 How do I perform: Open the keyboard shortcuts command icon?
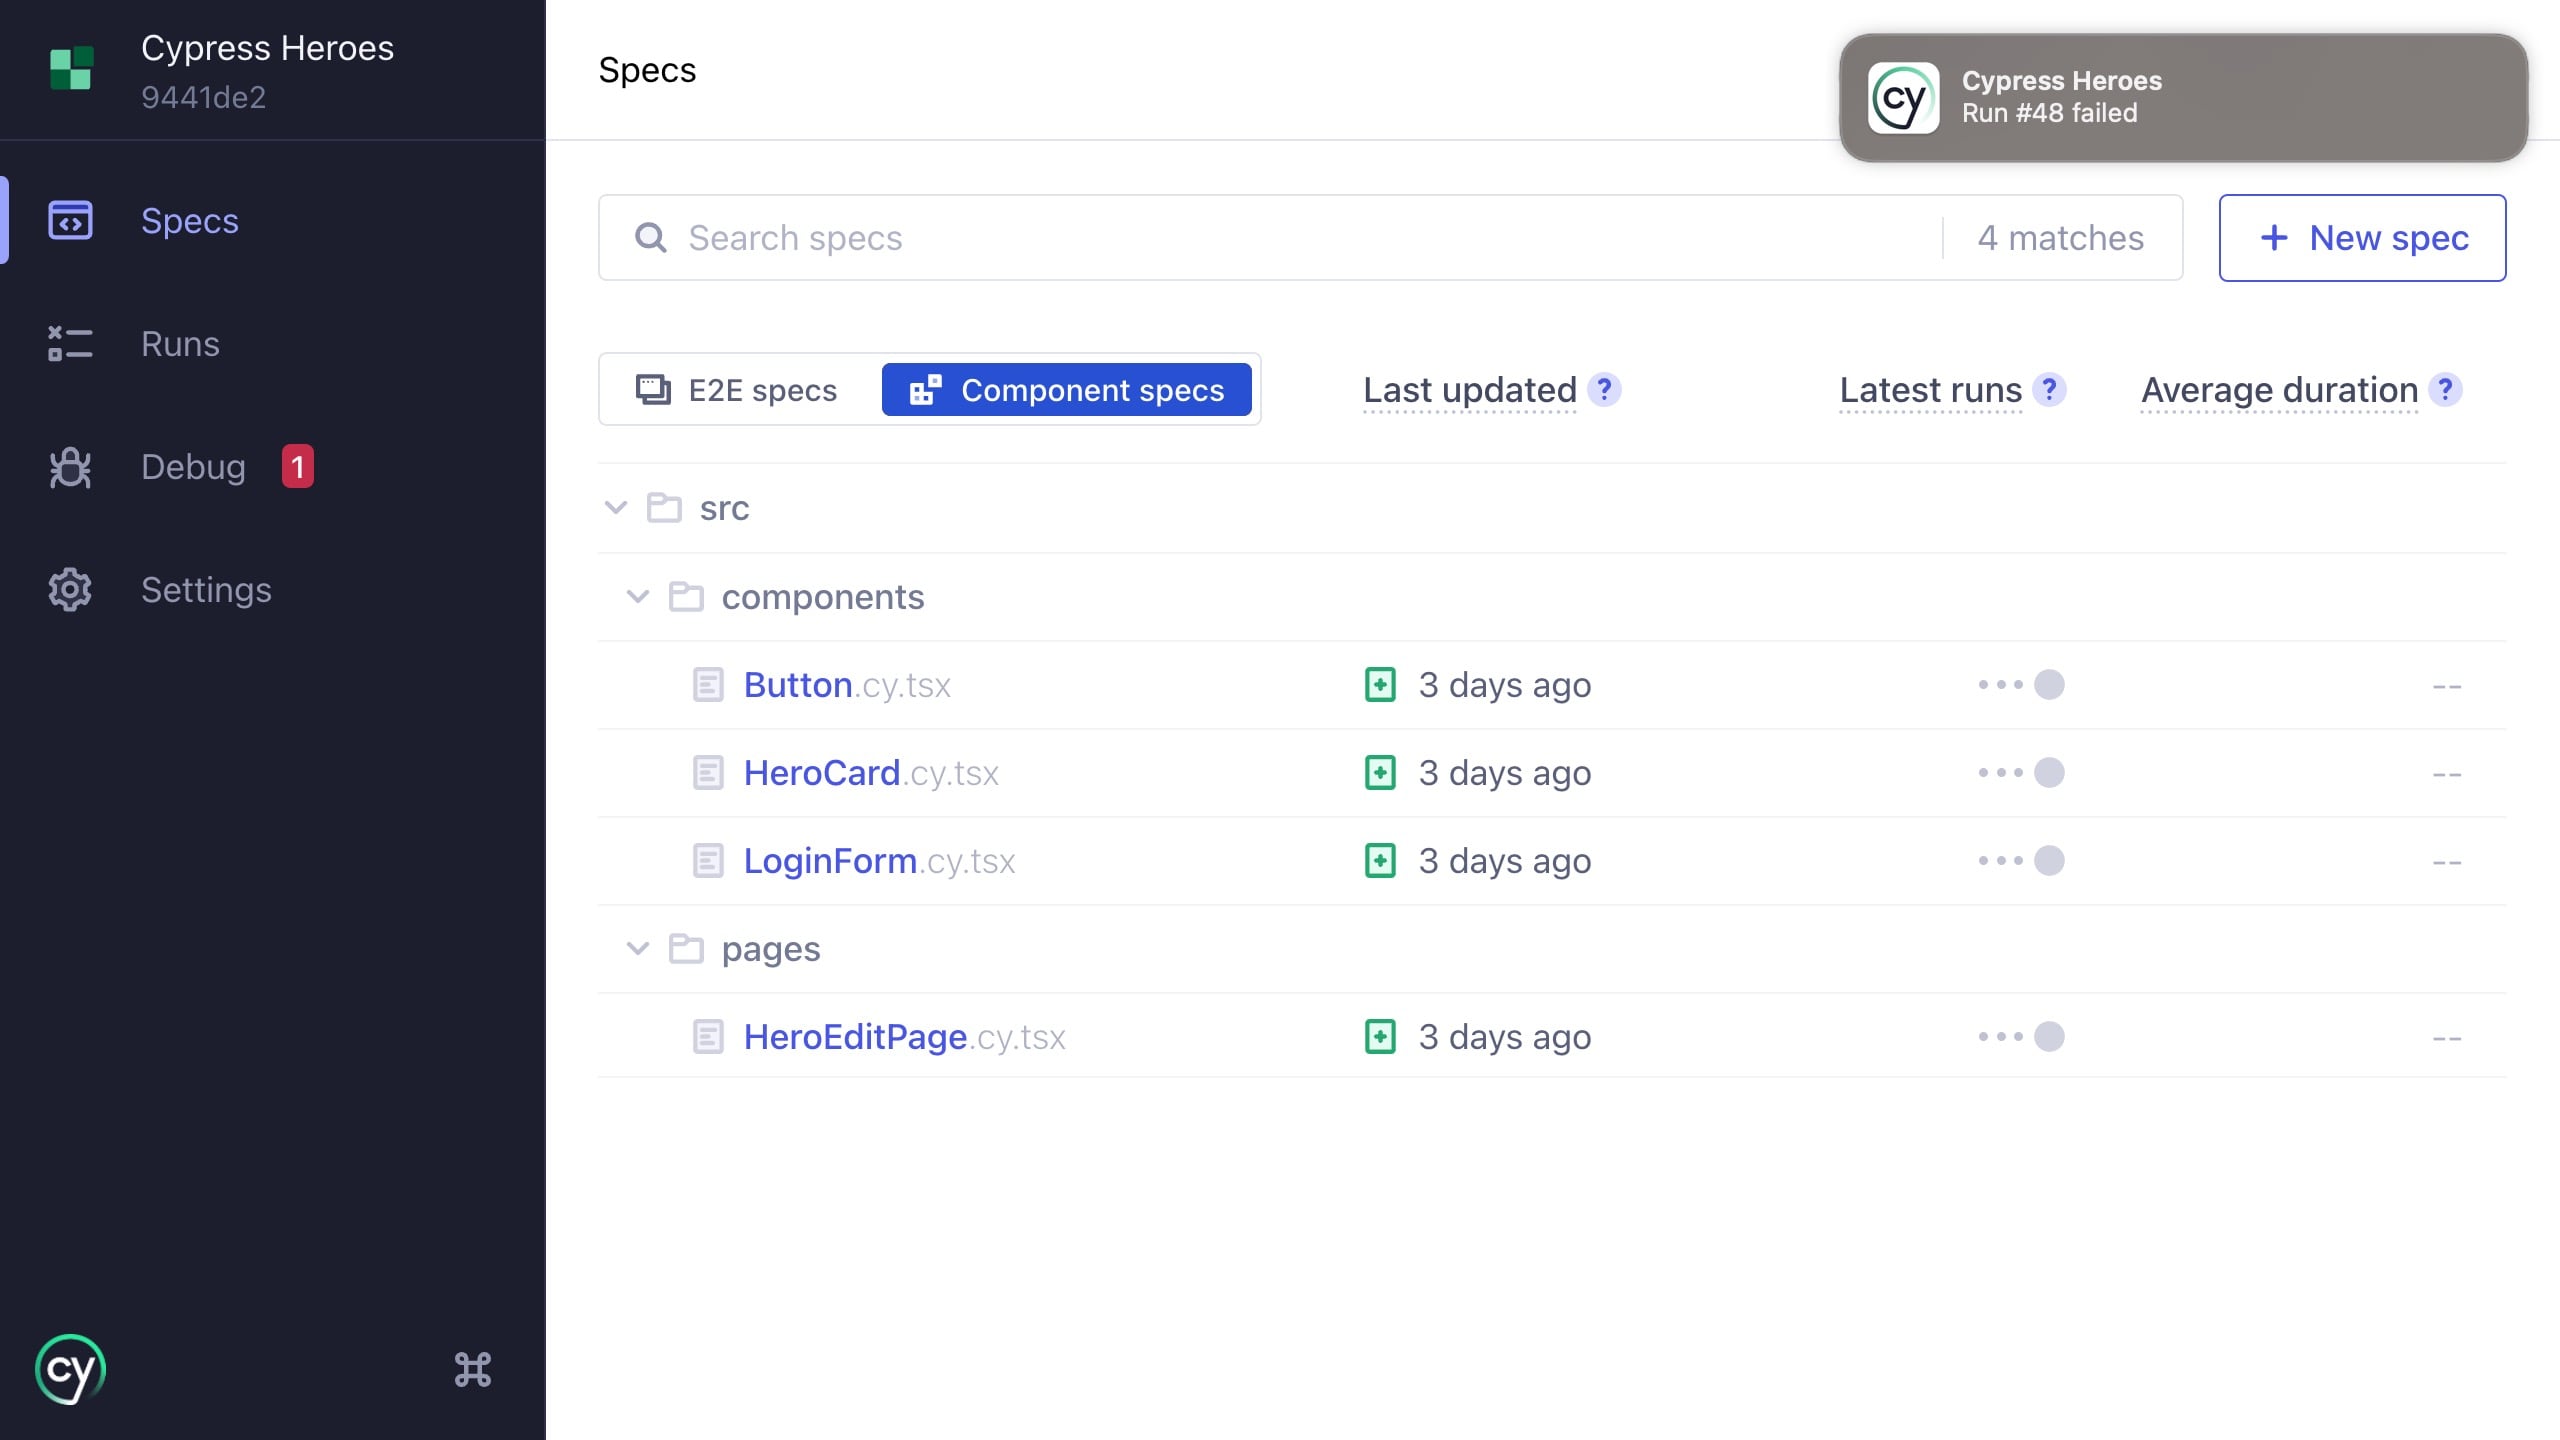(472, 1369)
